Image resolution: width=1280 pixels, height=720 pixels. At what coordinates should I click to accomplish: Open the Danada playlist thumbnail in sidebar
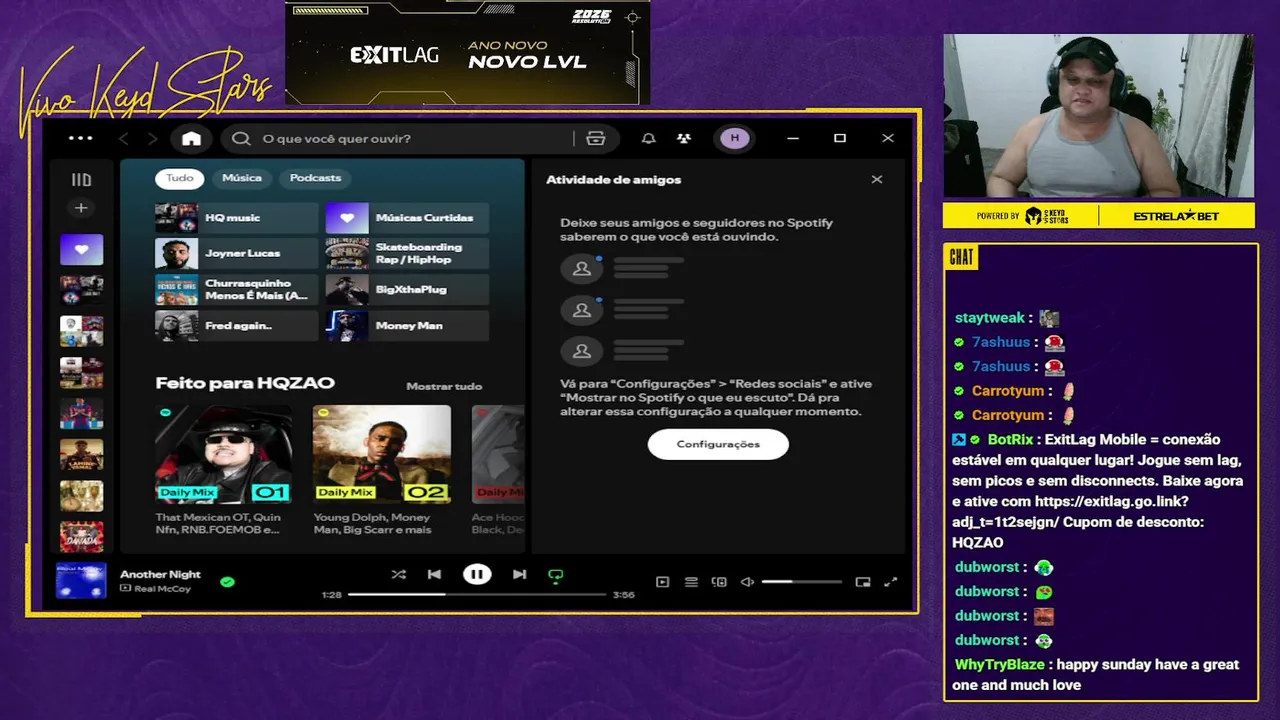click(81, 537)
